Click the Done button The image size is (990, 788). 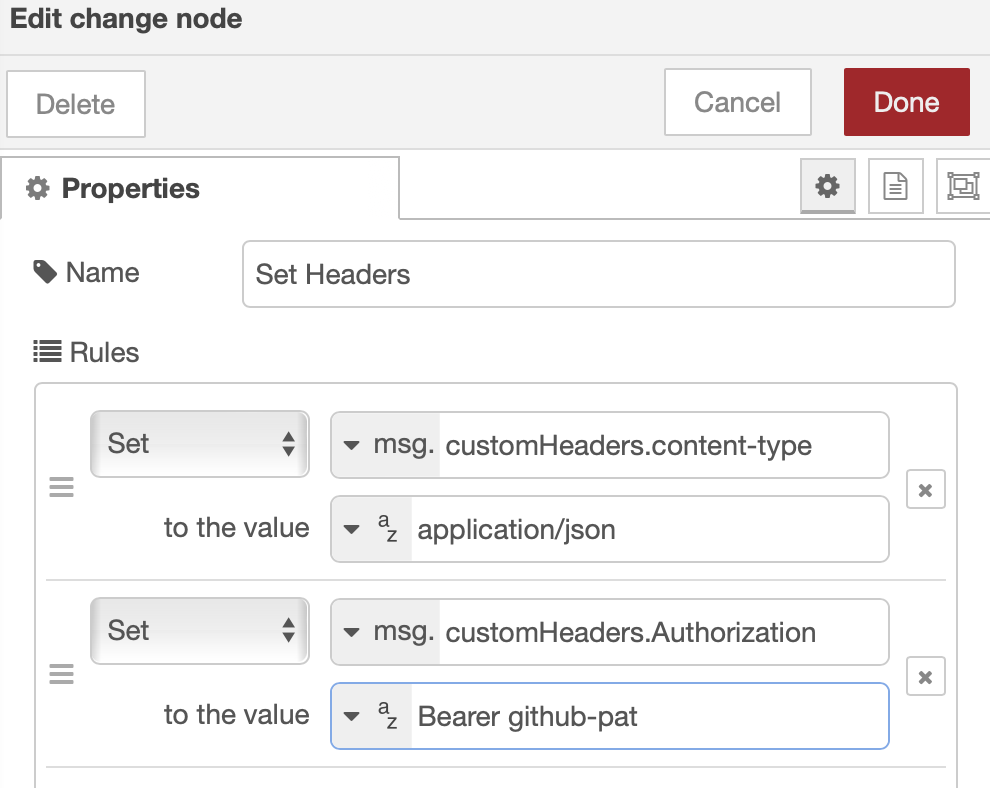pyautogui.click(x=906, y=102)
